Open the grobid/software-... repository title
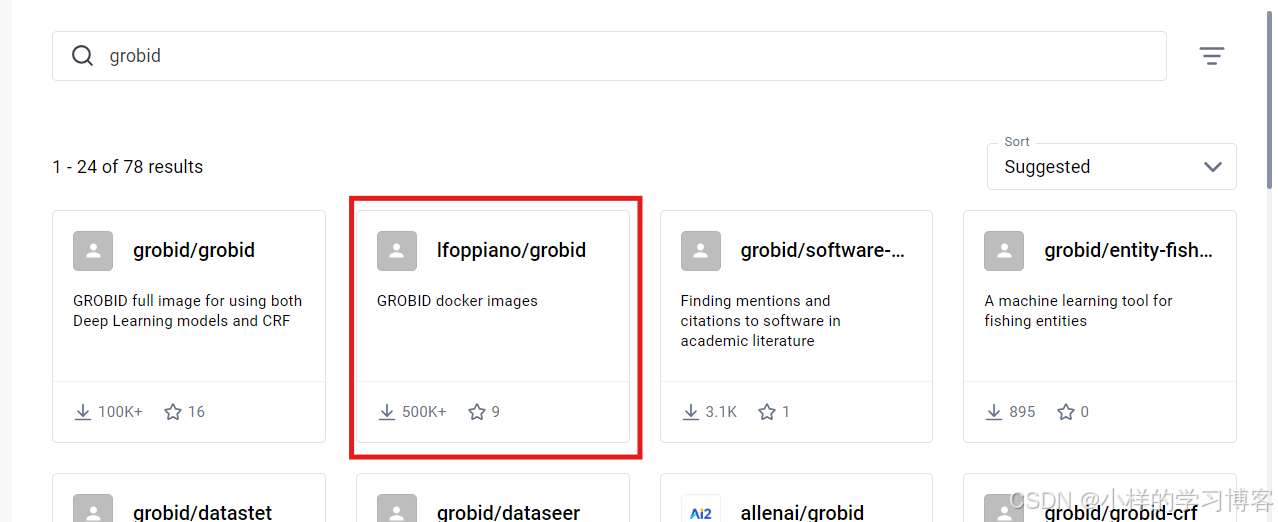The image size is (1278, 522). coord(823,251)
